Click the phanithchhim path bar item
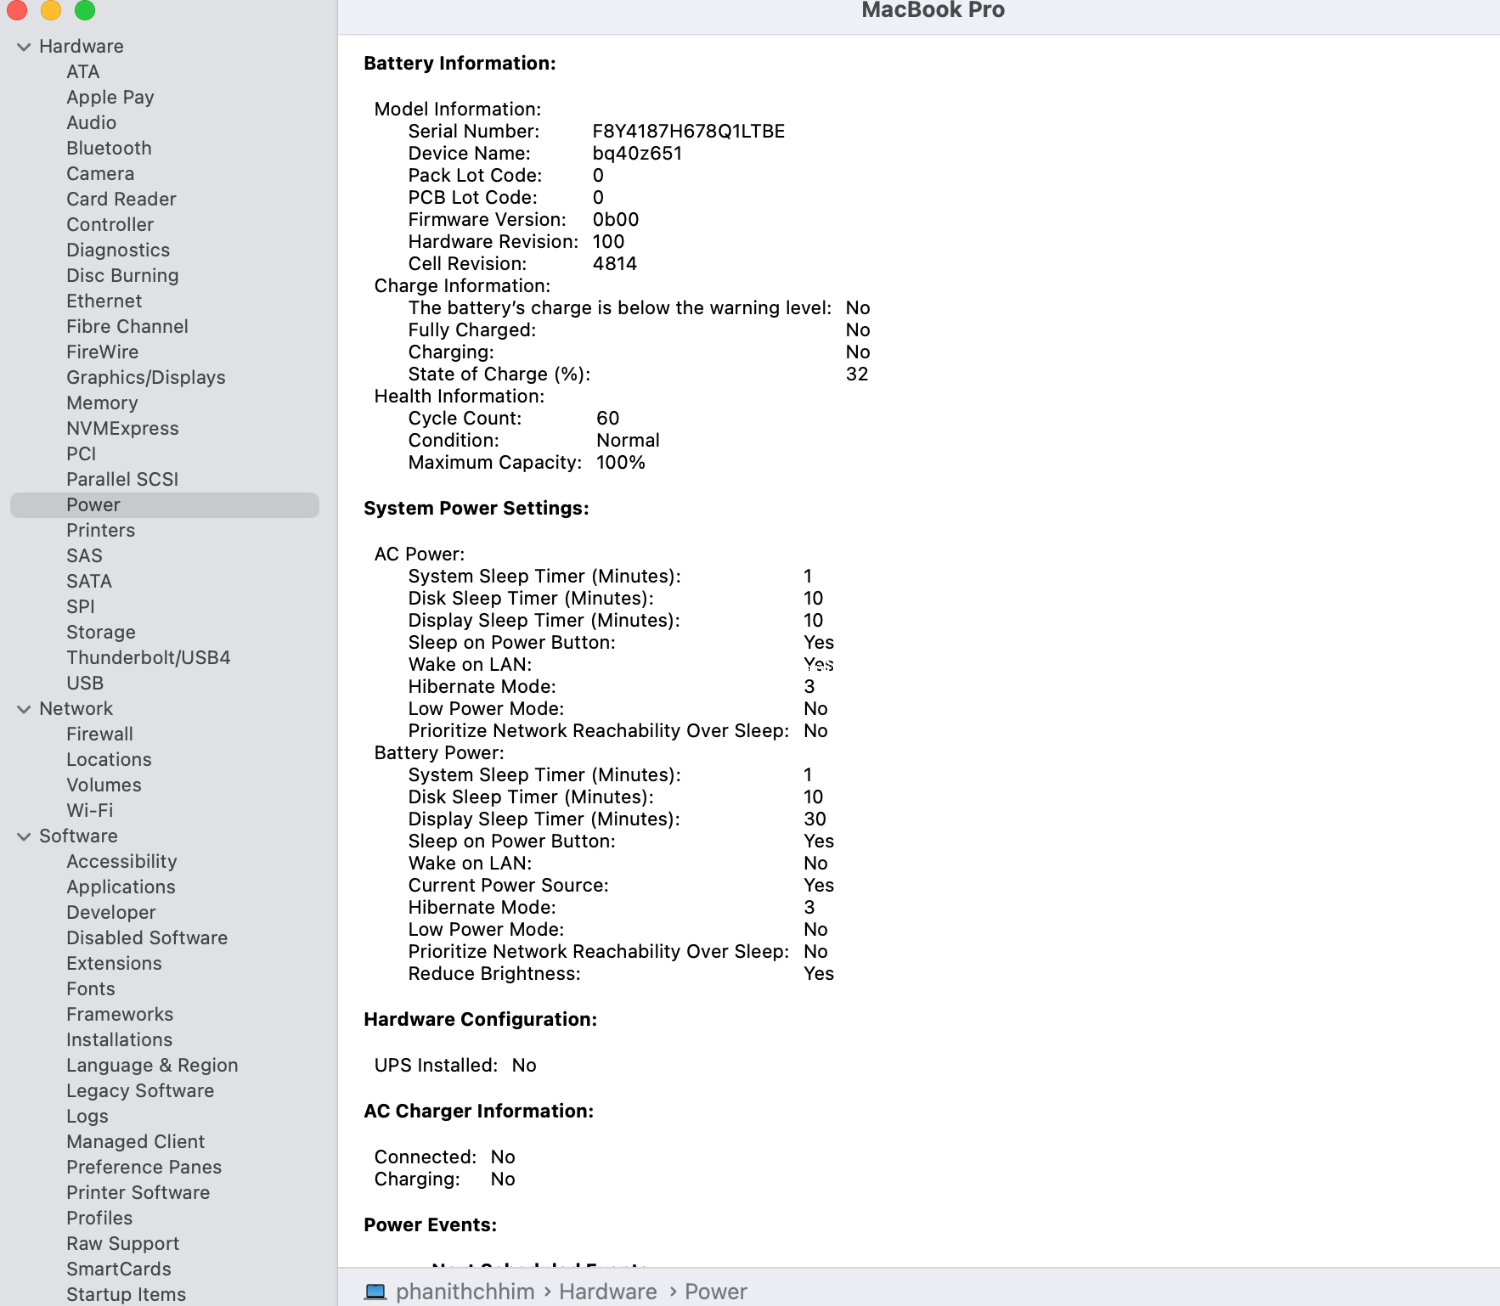 coord(465,1292)
